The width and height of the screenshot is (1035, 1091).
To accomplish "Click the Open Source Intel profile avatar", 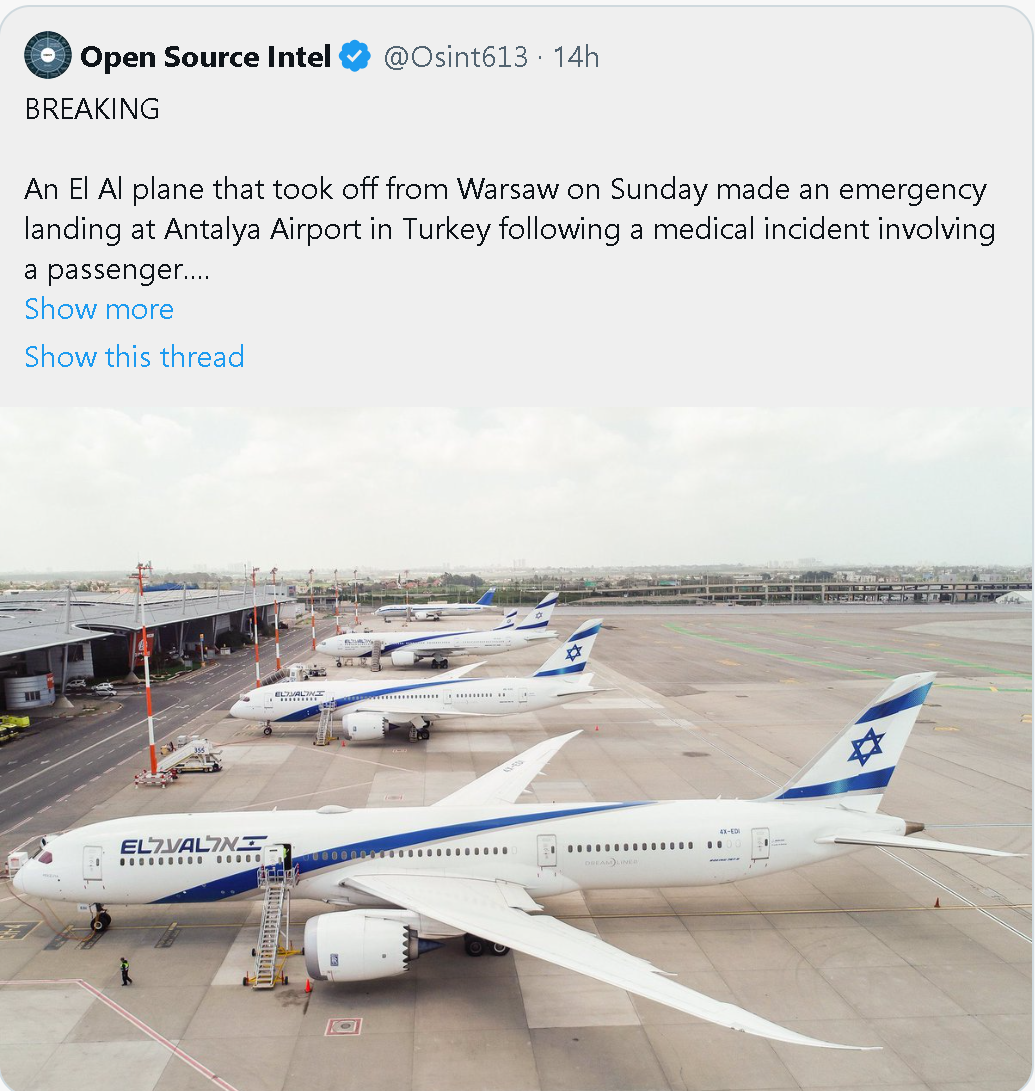I will (48, 56).
